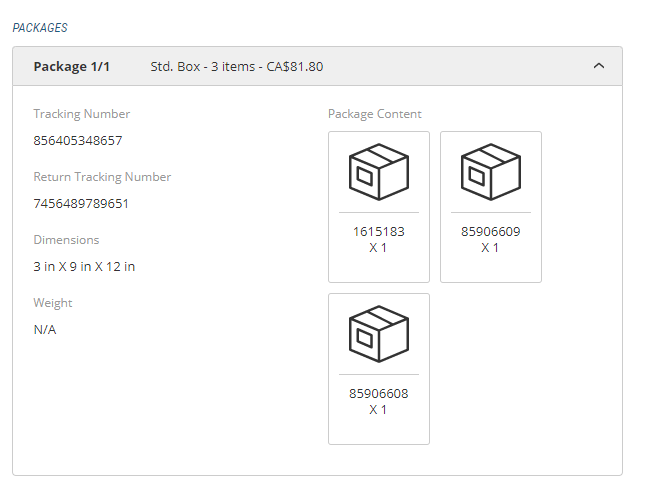Click the Return Tracking Number label
The height and width of the screenshot is (484, 646).
pos(102,177)
